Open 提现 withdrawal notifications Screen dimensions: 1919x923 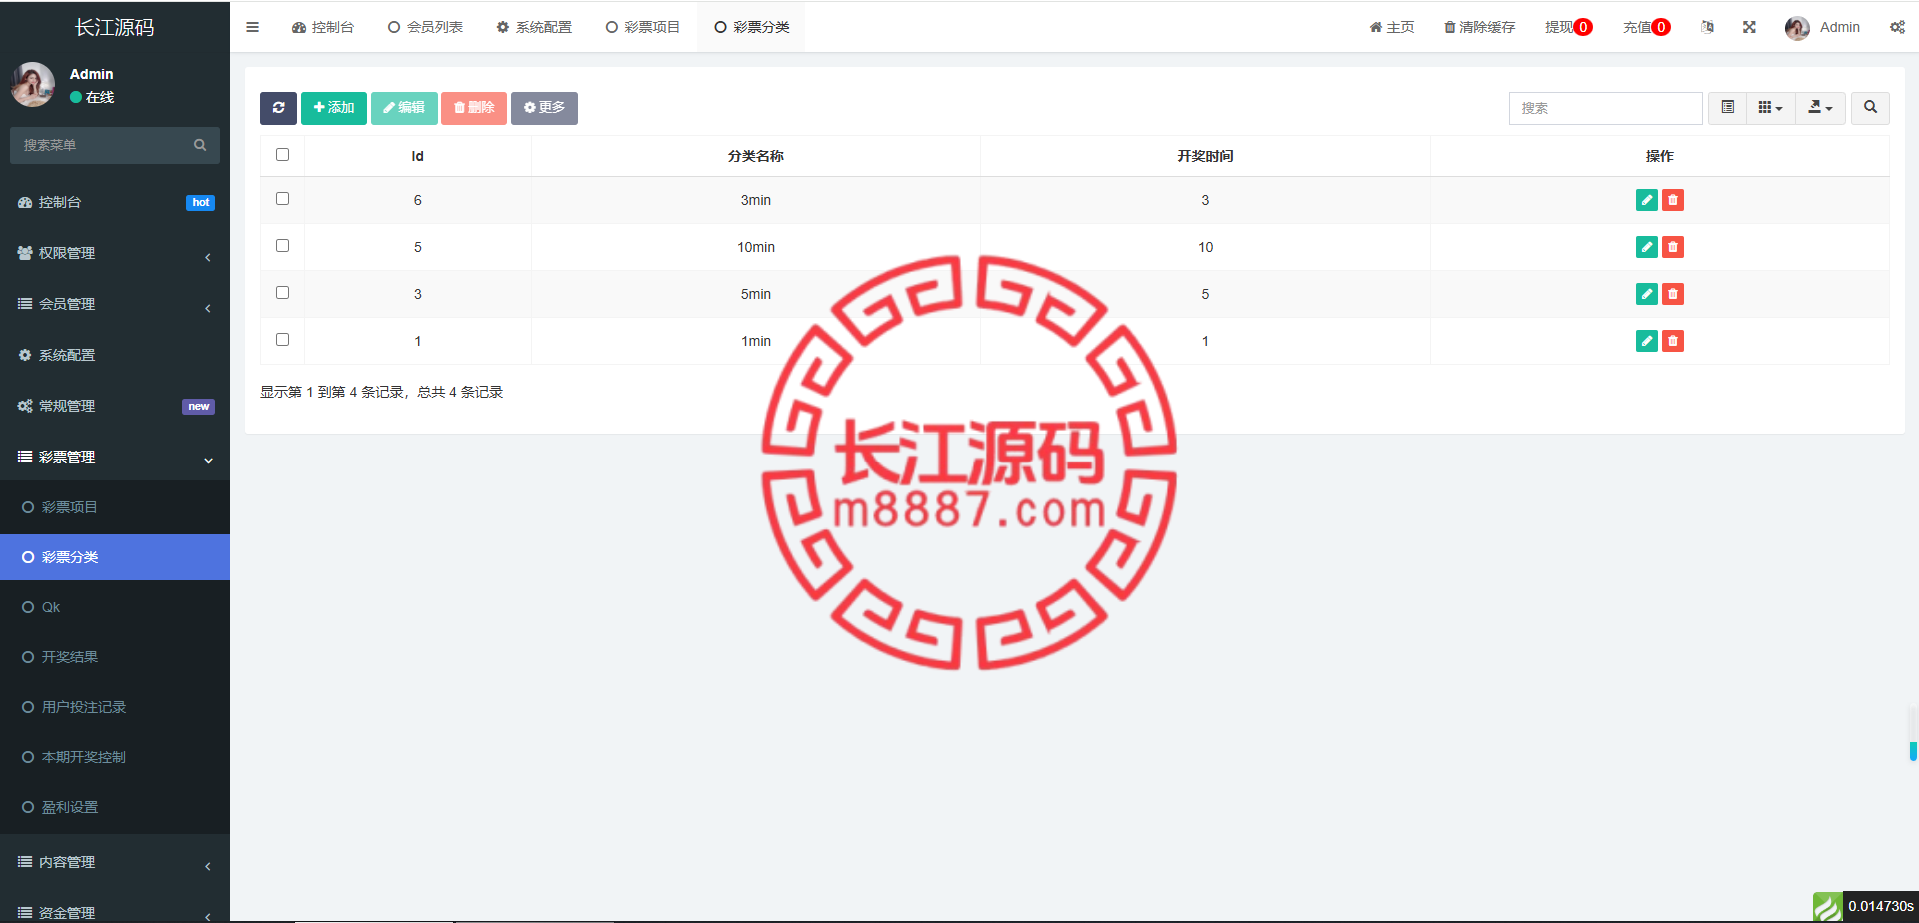pyautogui.click(x=1568, y=27)
